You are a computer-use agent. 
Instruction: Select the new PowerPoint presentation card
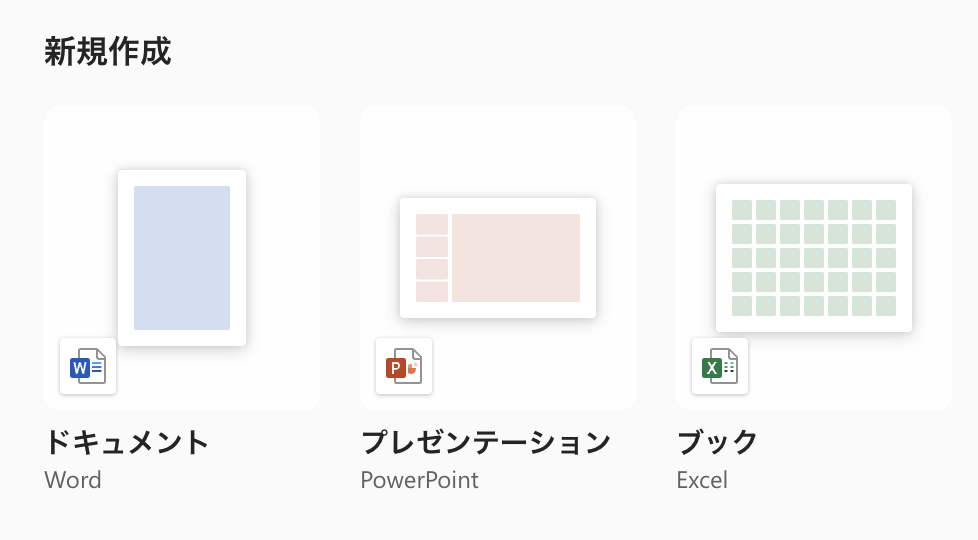coord(498,258)
